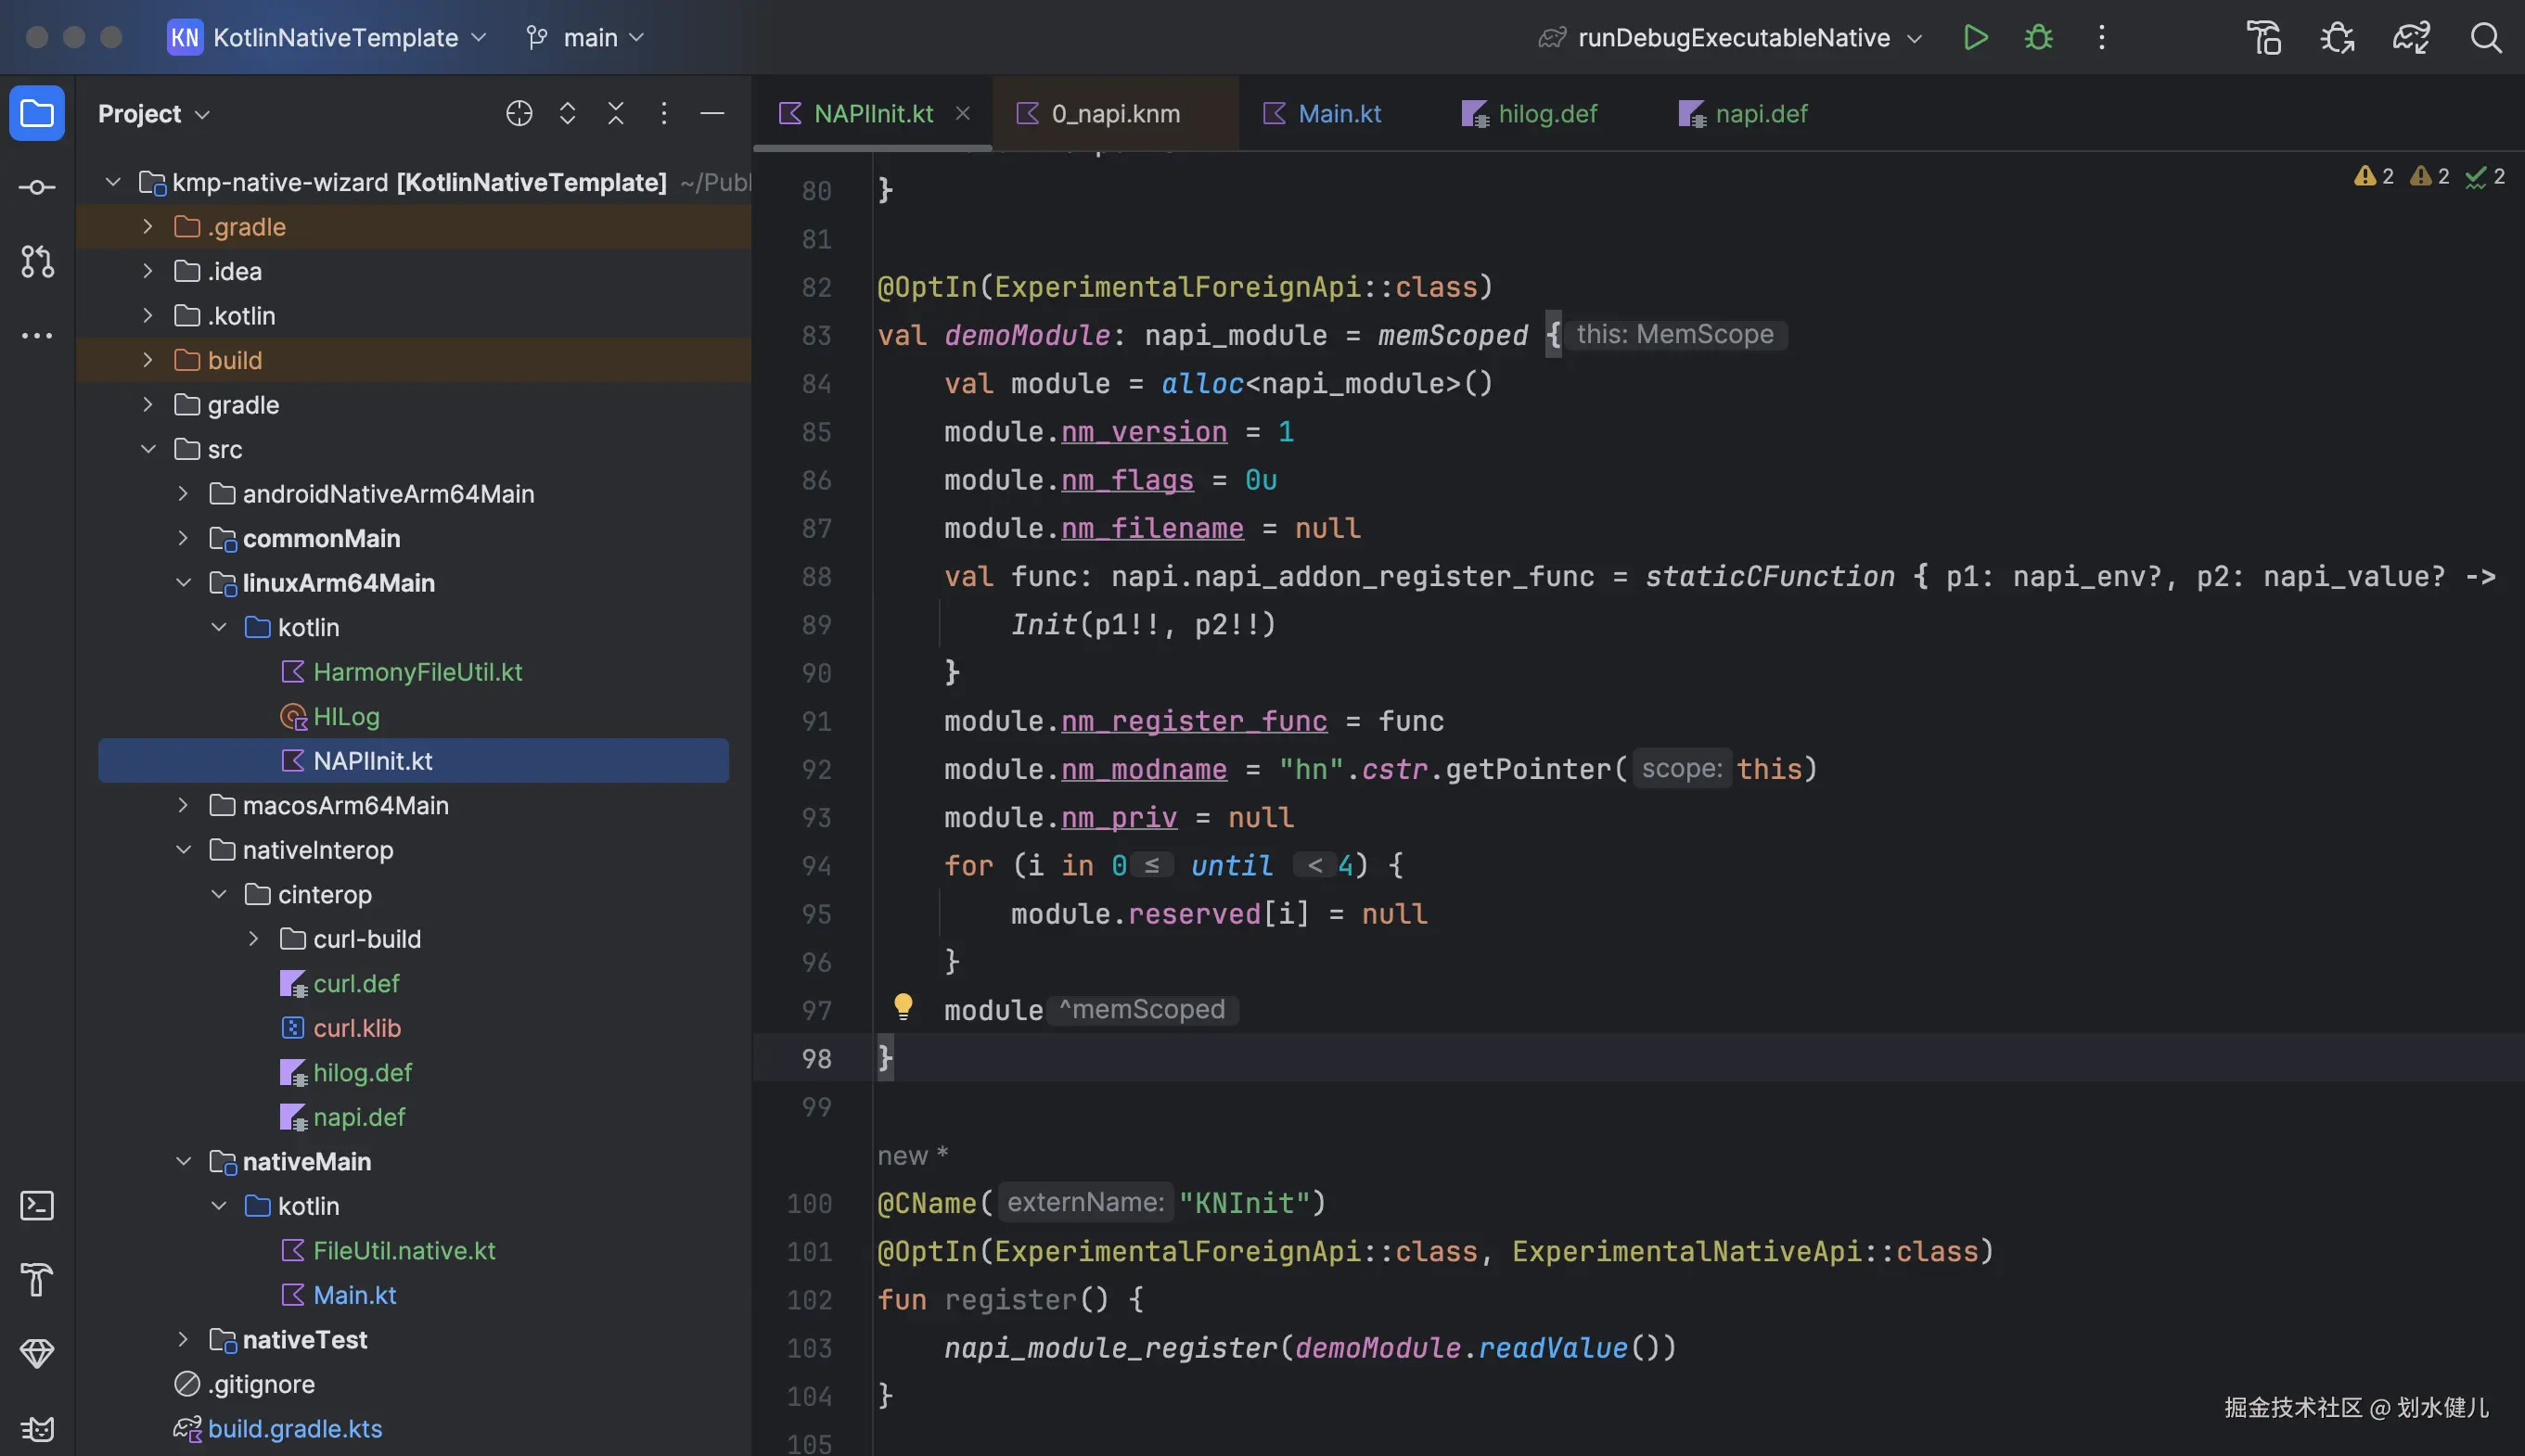Open the runDebugExecutableNative configuration dropdown
This screenshot has width=2525, height=1456.
pos(1733,38)
